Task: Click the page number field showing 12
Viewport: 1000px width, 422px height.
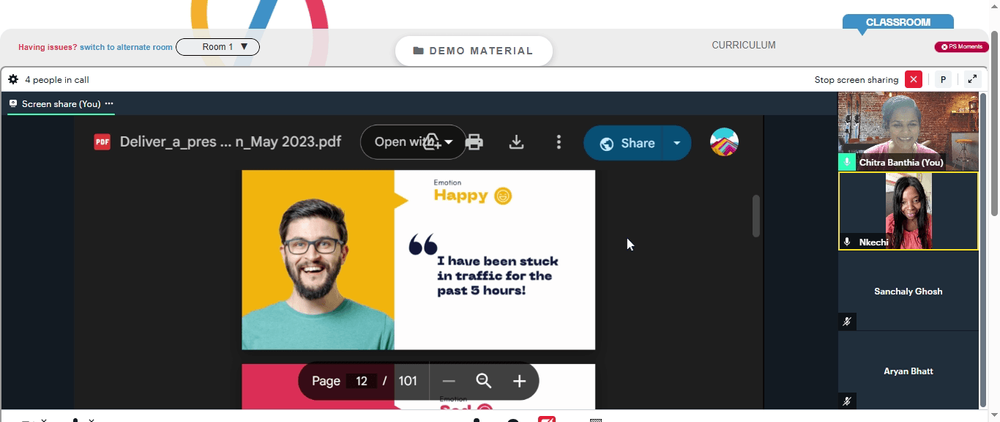Action: click(362, 381)
